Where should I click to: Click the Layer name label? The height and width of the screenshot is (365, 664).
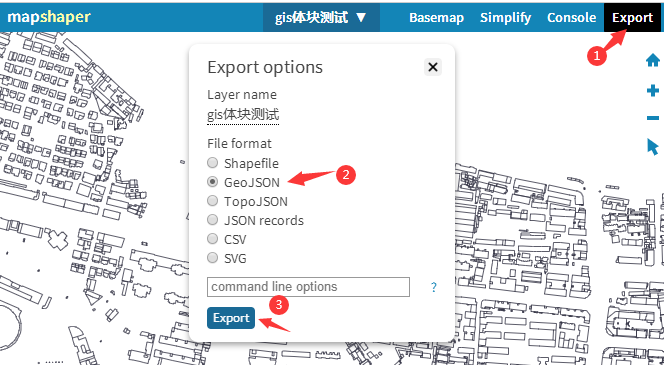[242, 95]
